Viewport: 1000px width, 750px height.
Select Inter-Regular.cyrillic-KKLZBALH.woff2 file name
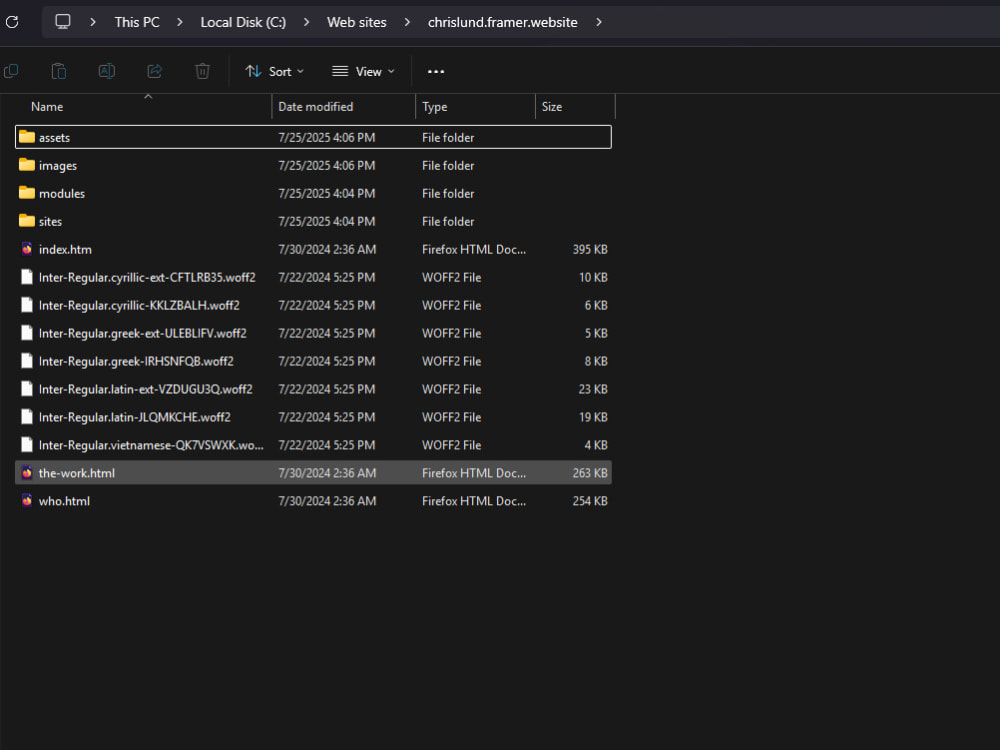[139, 305]
